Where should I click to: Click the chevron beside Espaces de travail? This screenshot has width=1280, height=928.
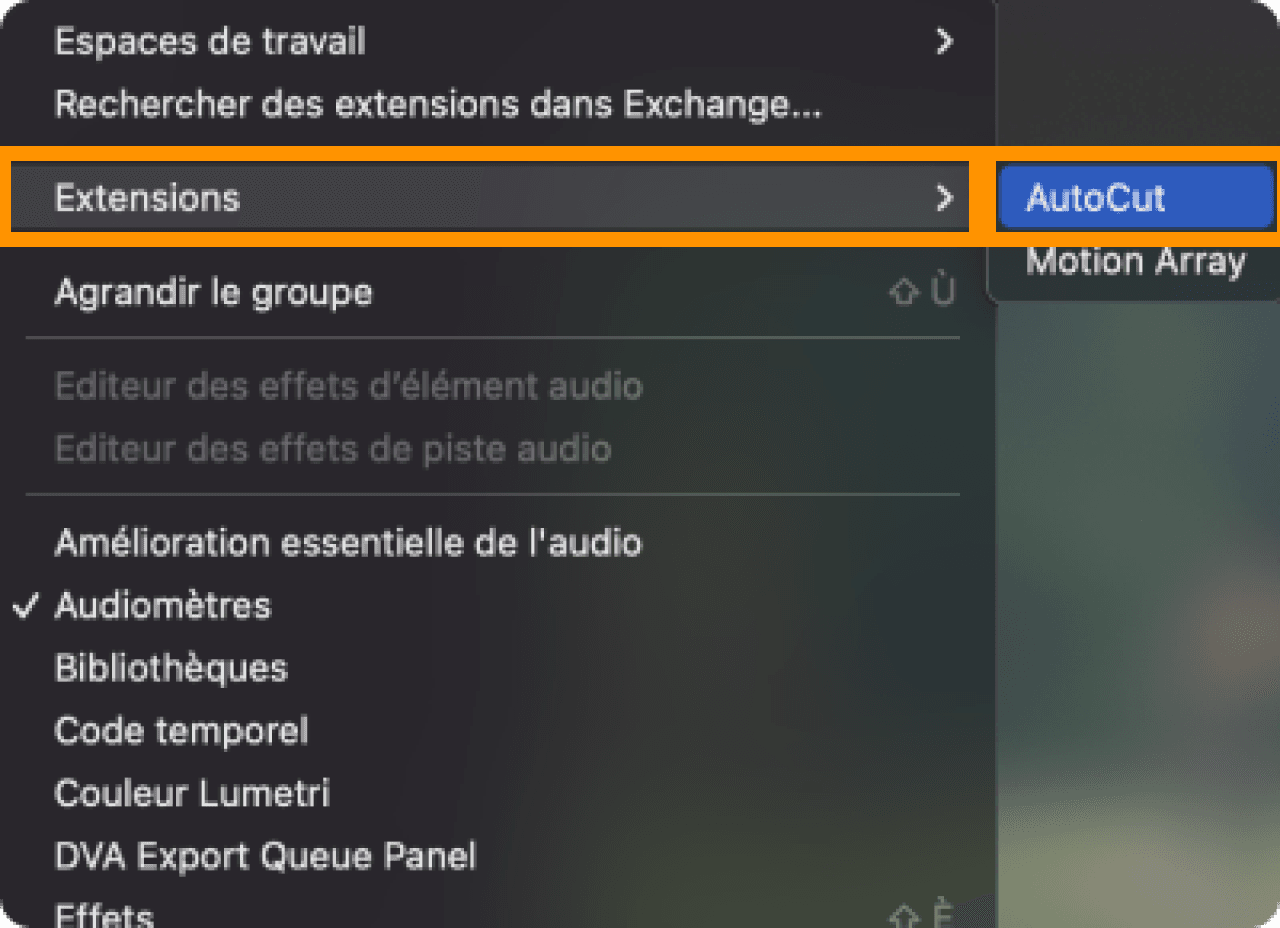945,41
